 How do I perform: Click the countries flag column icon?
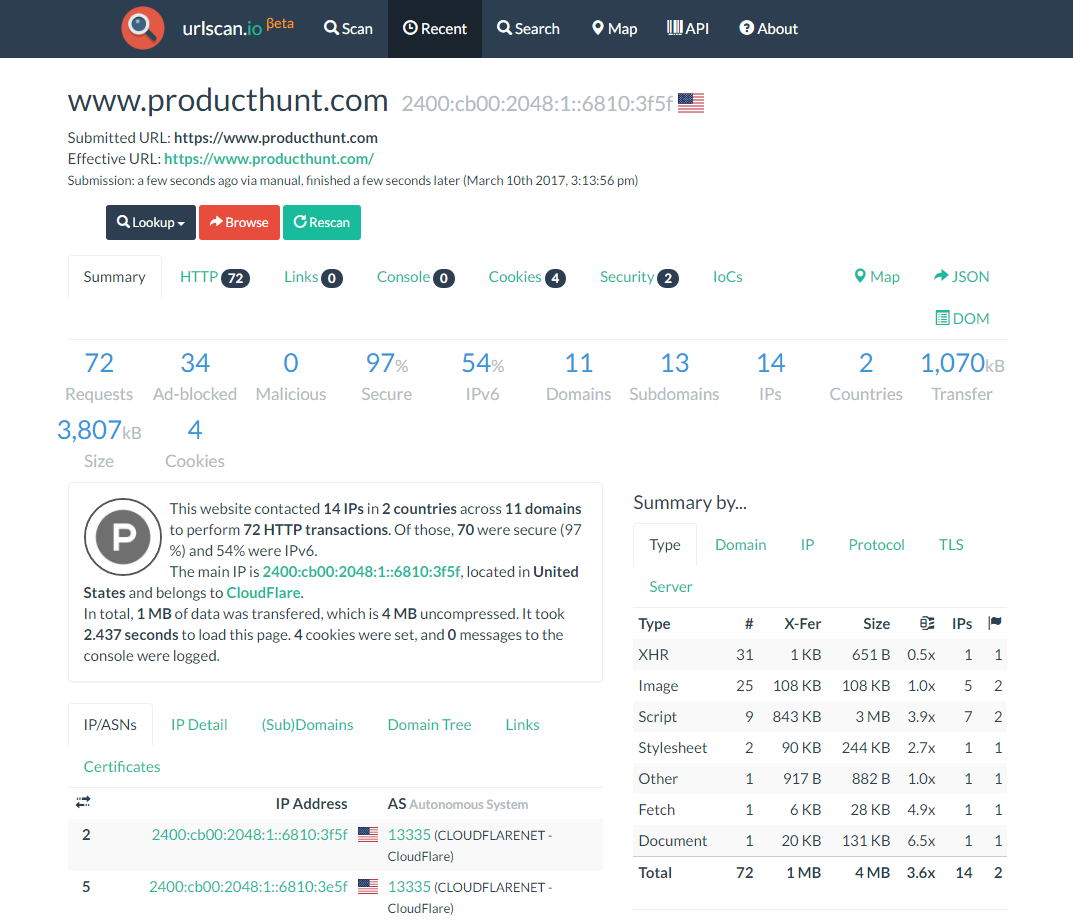[x=995, y=623]
